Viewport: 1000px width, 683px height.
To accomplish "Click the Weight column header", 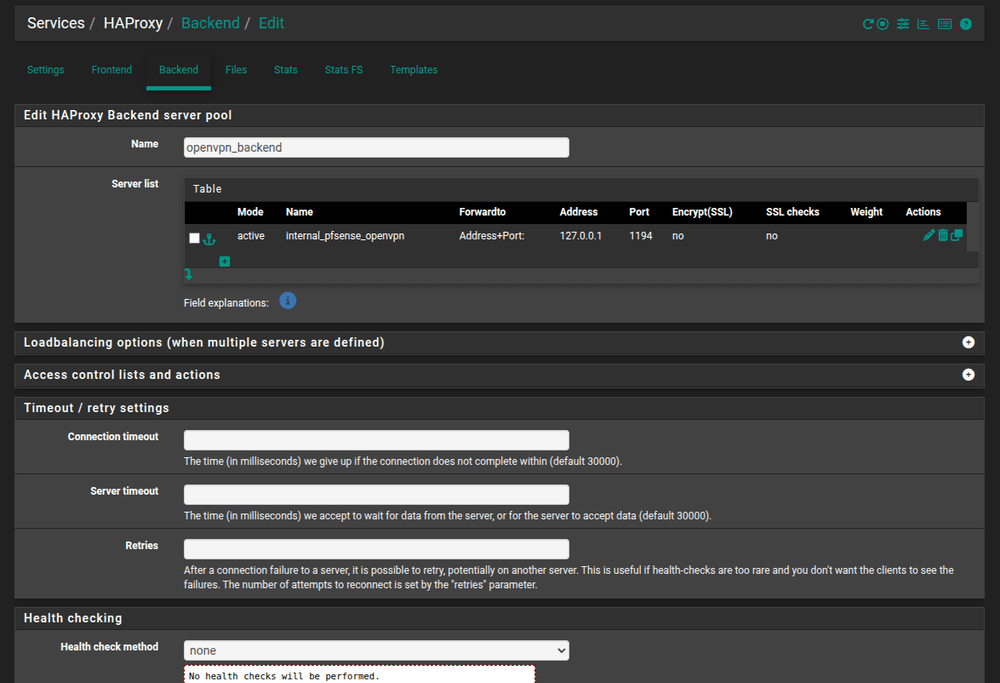I will pos(866,212).
